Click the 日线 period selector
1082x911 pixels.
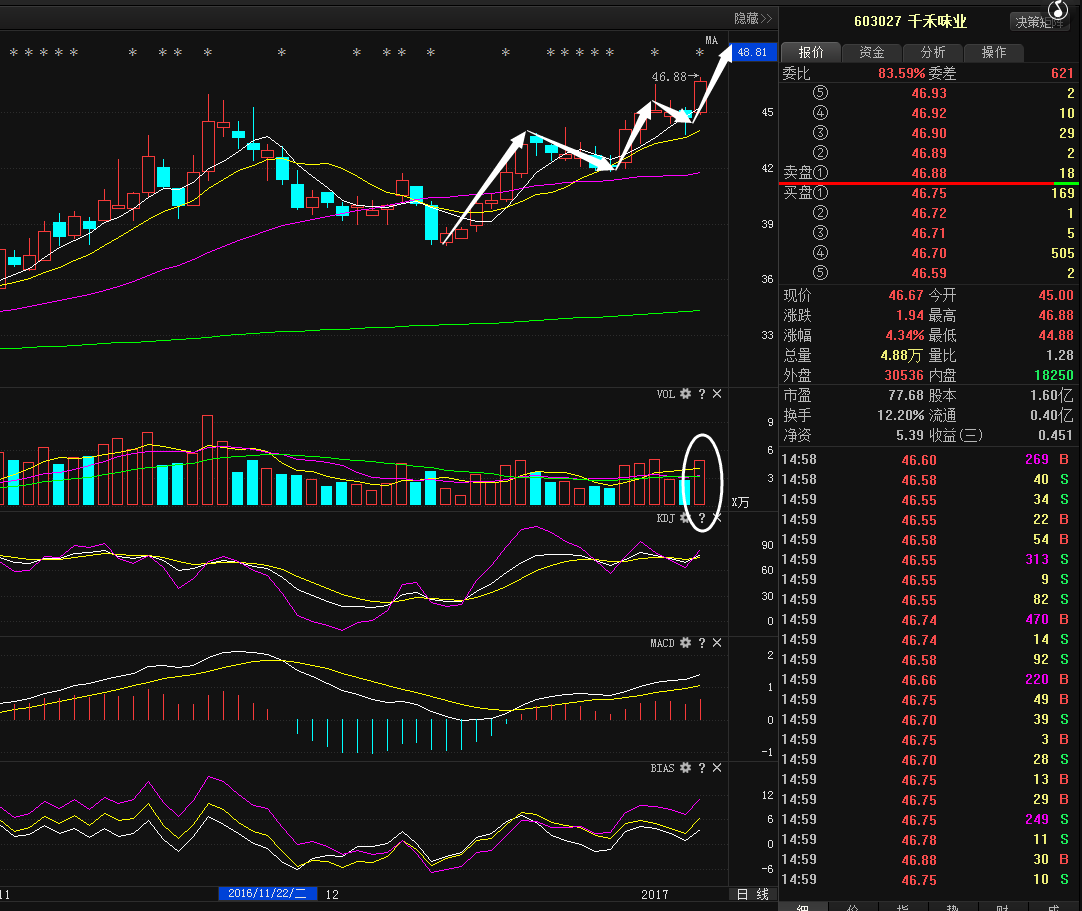point(753,894)
